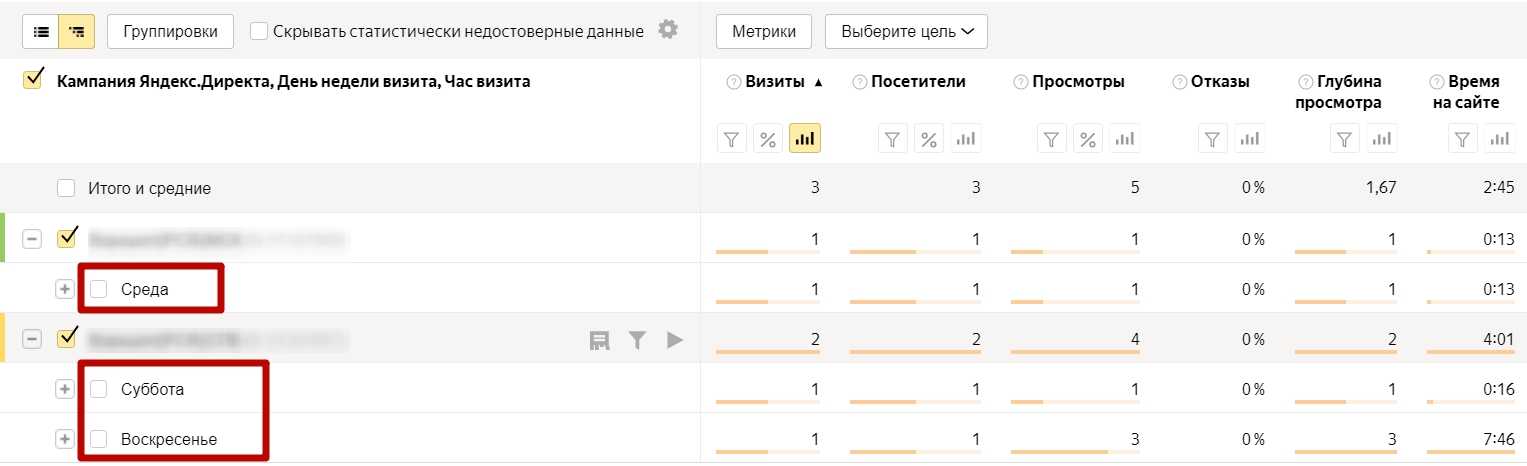Enable hiding statistically unreliable data checkbox
The width and height of the screenshot is (1527, 466).
[x=259, y=31]
